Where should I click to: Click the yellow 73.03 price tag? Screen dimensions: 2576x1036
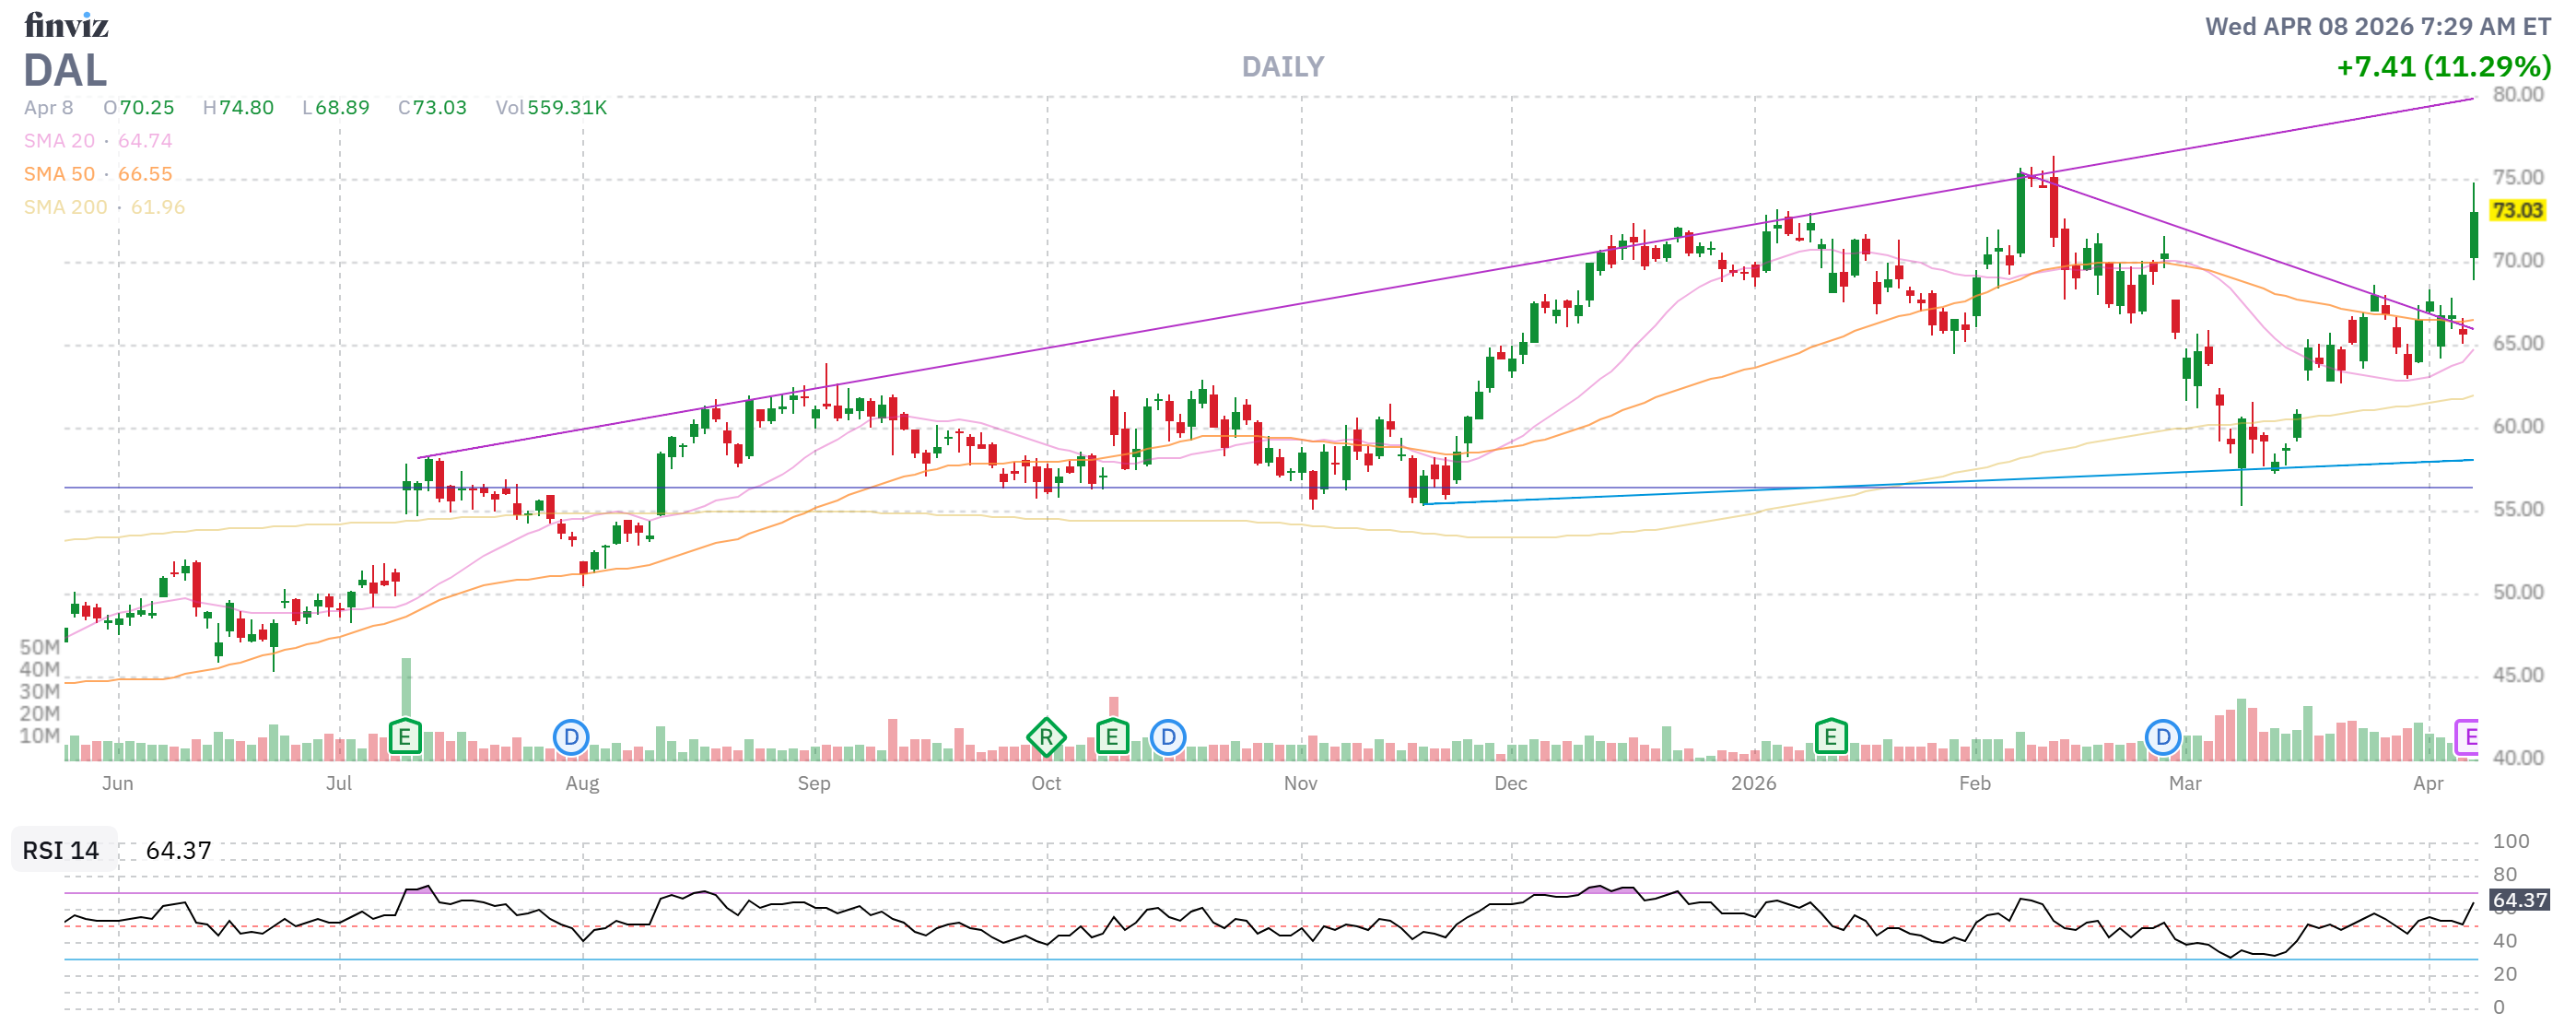tap(2517, 210)
